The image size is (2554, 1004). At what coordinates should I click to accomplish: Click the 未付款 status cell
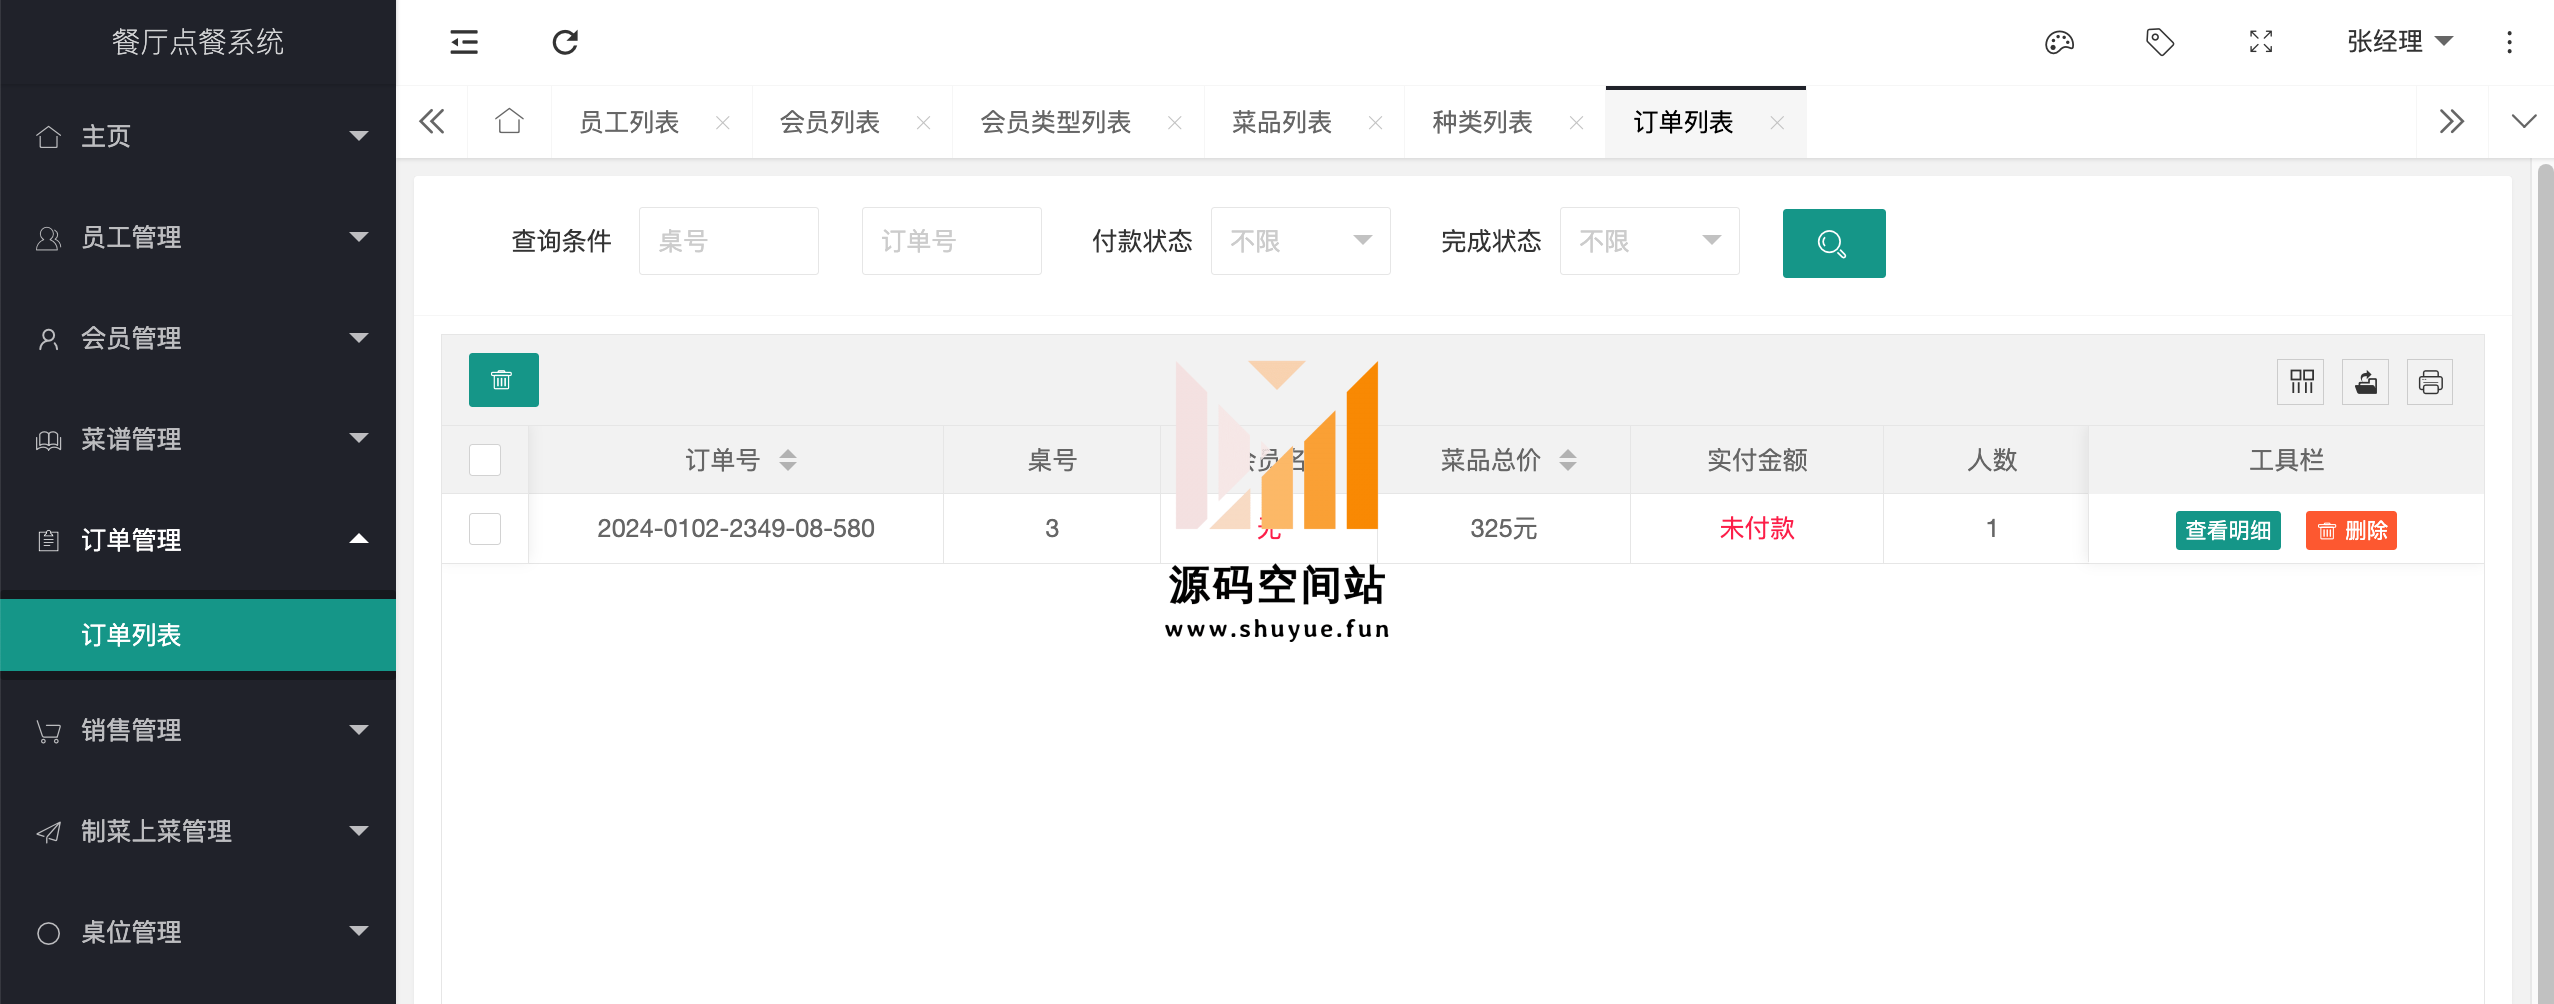pos(1757,528)
